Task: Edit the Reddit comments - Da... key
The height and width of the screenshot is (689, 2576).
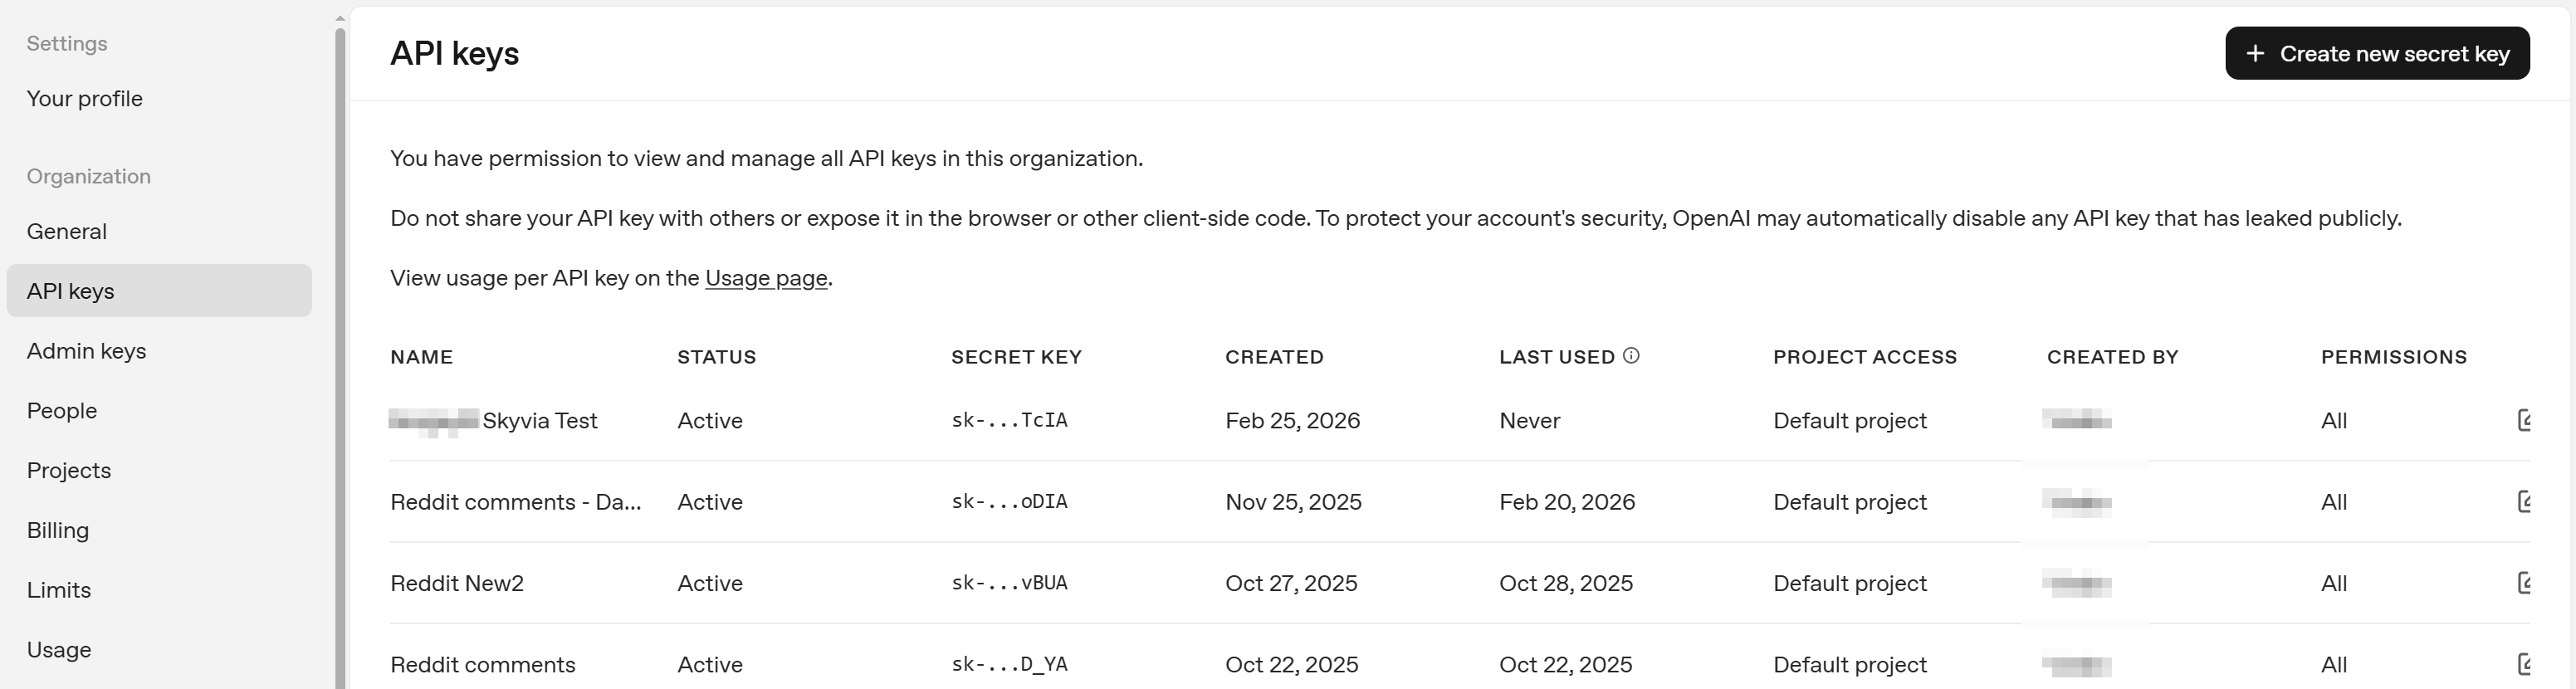Action: (2523, 502)
